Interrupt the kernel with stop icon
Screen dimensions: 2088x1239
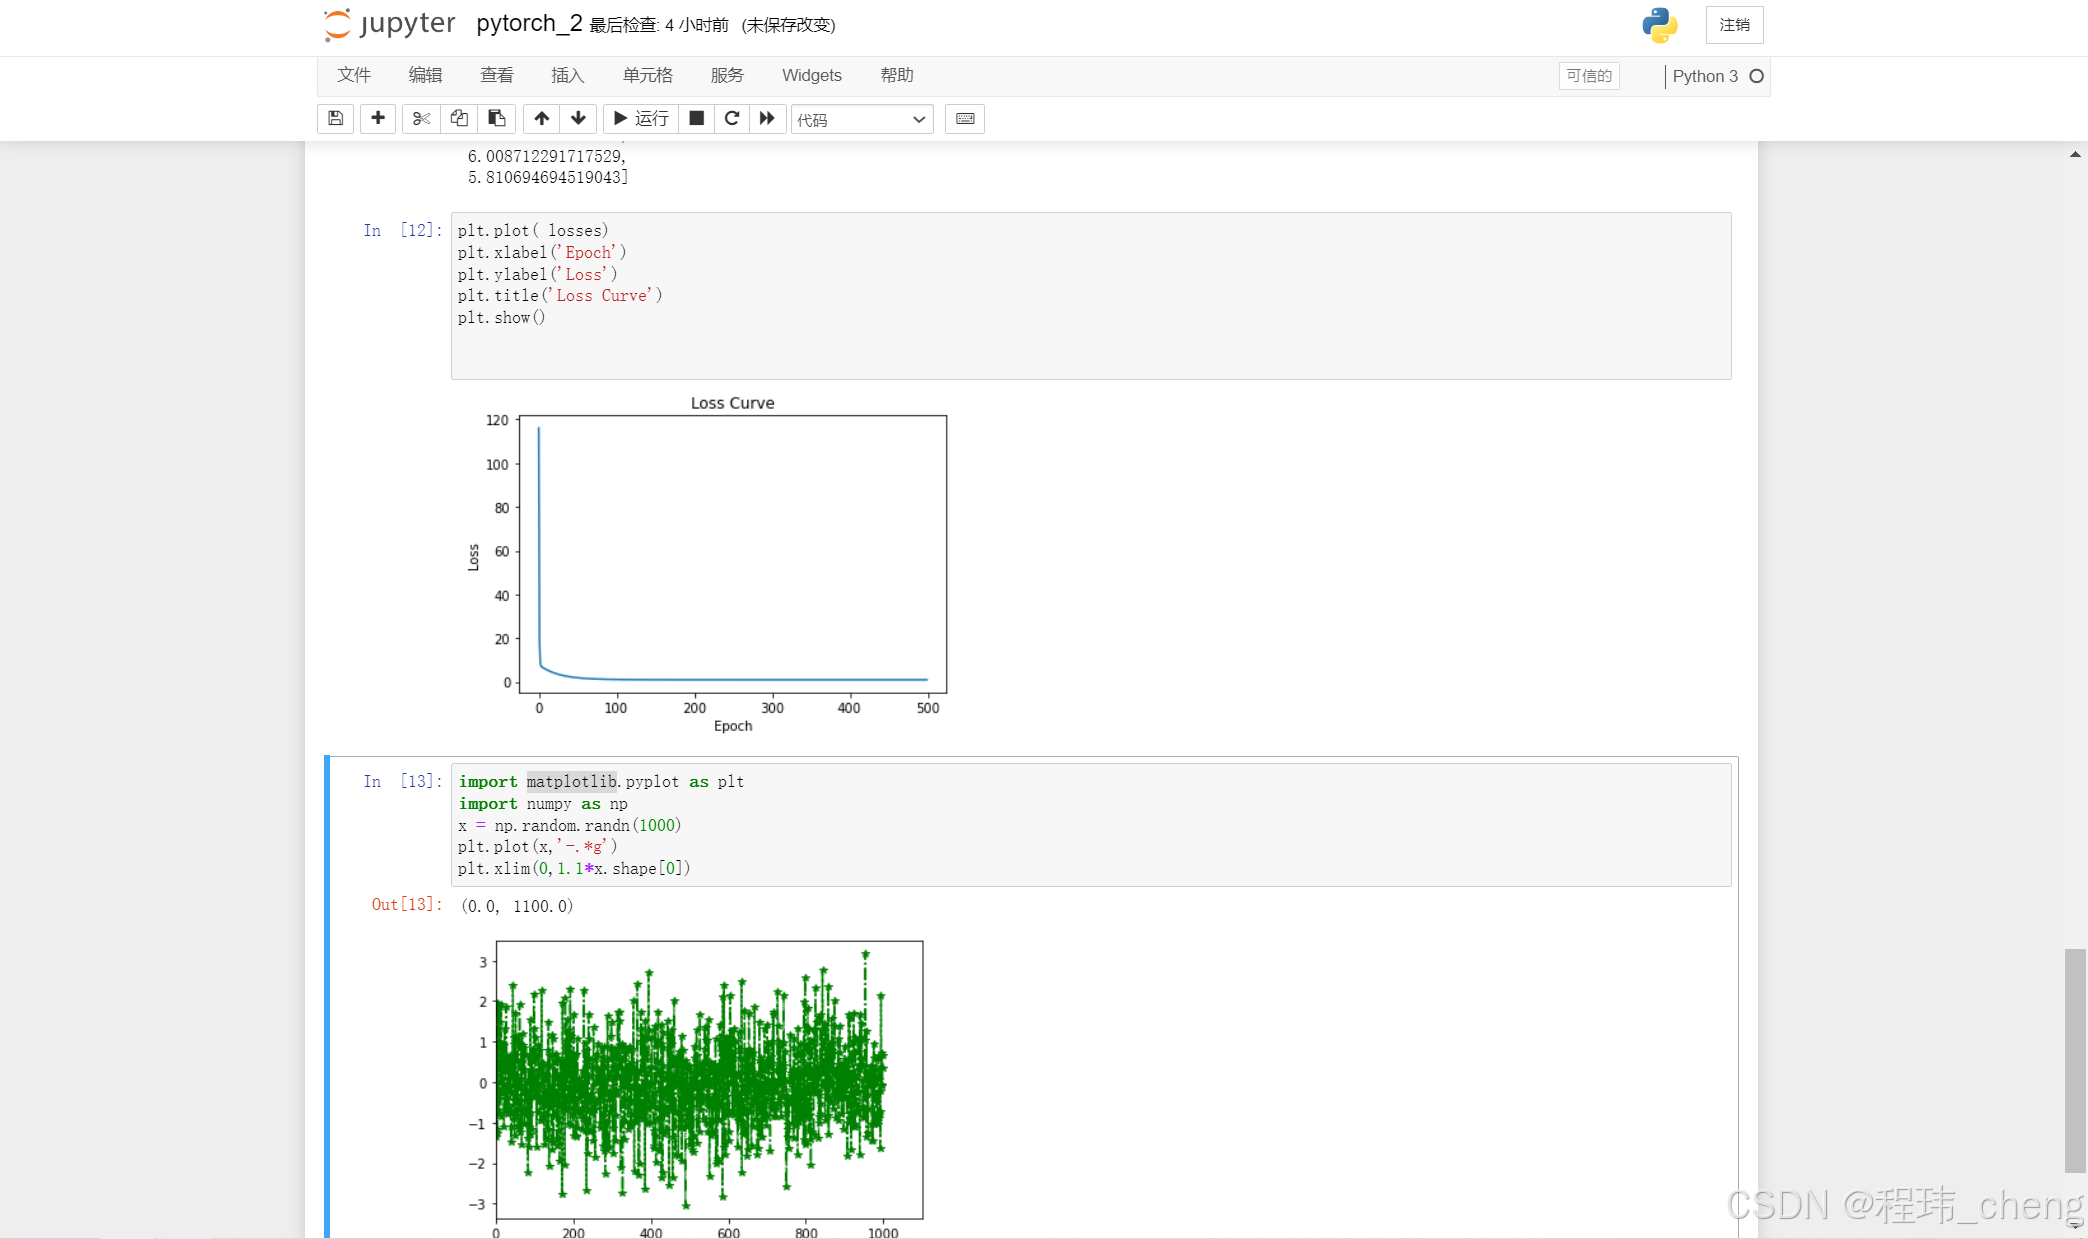click(x=697, y=119)
